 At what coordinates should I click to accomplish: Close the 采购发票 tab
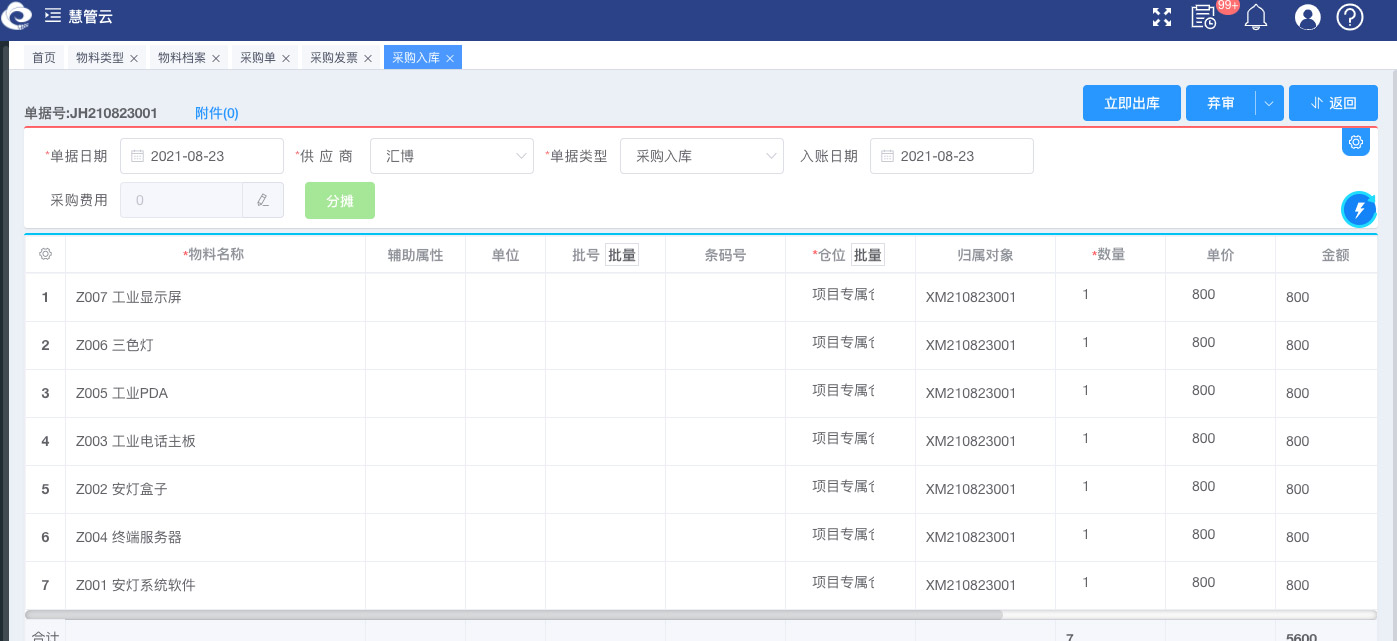click(x=368, y=59)
